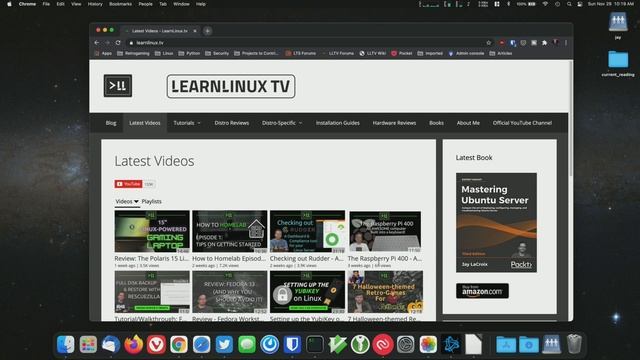Launch the green MacVim icon in Dock
Image resolution: width=640 pixels, height=360 pixels.
coord(338,344)
